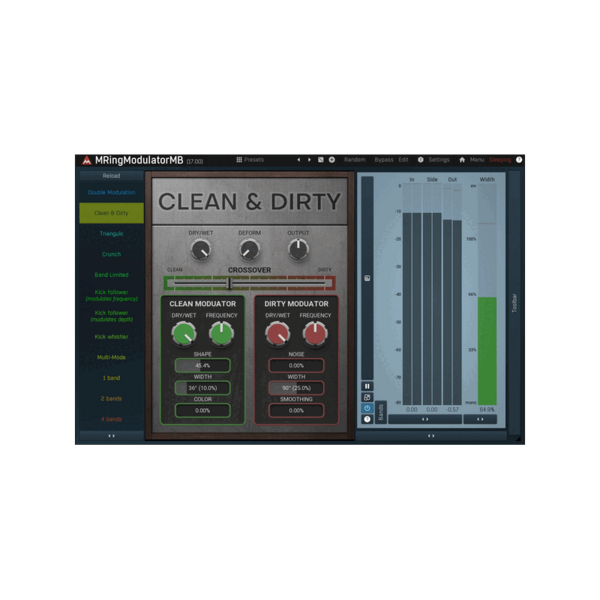Screen dimensions: 600x600
Task: Click Clean WIDTH 36° (10.0%) field
Action: [x=202, y=388]
